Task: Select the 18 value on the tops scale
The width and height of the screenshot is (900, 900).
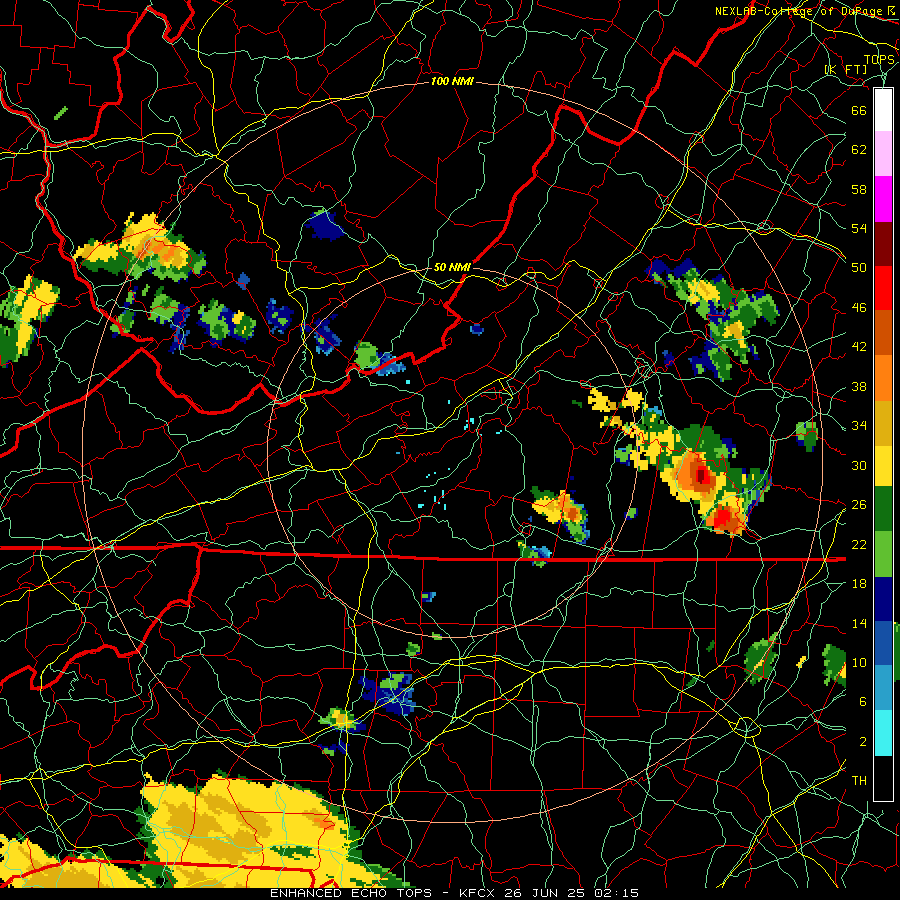Action: (859, 584)
